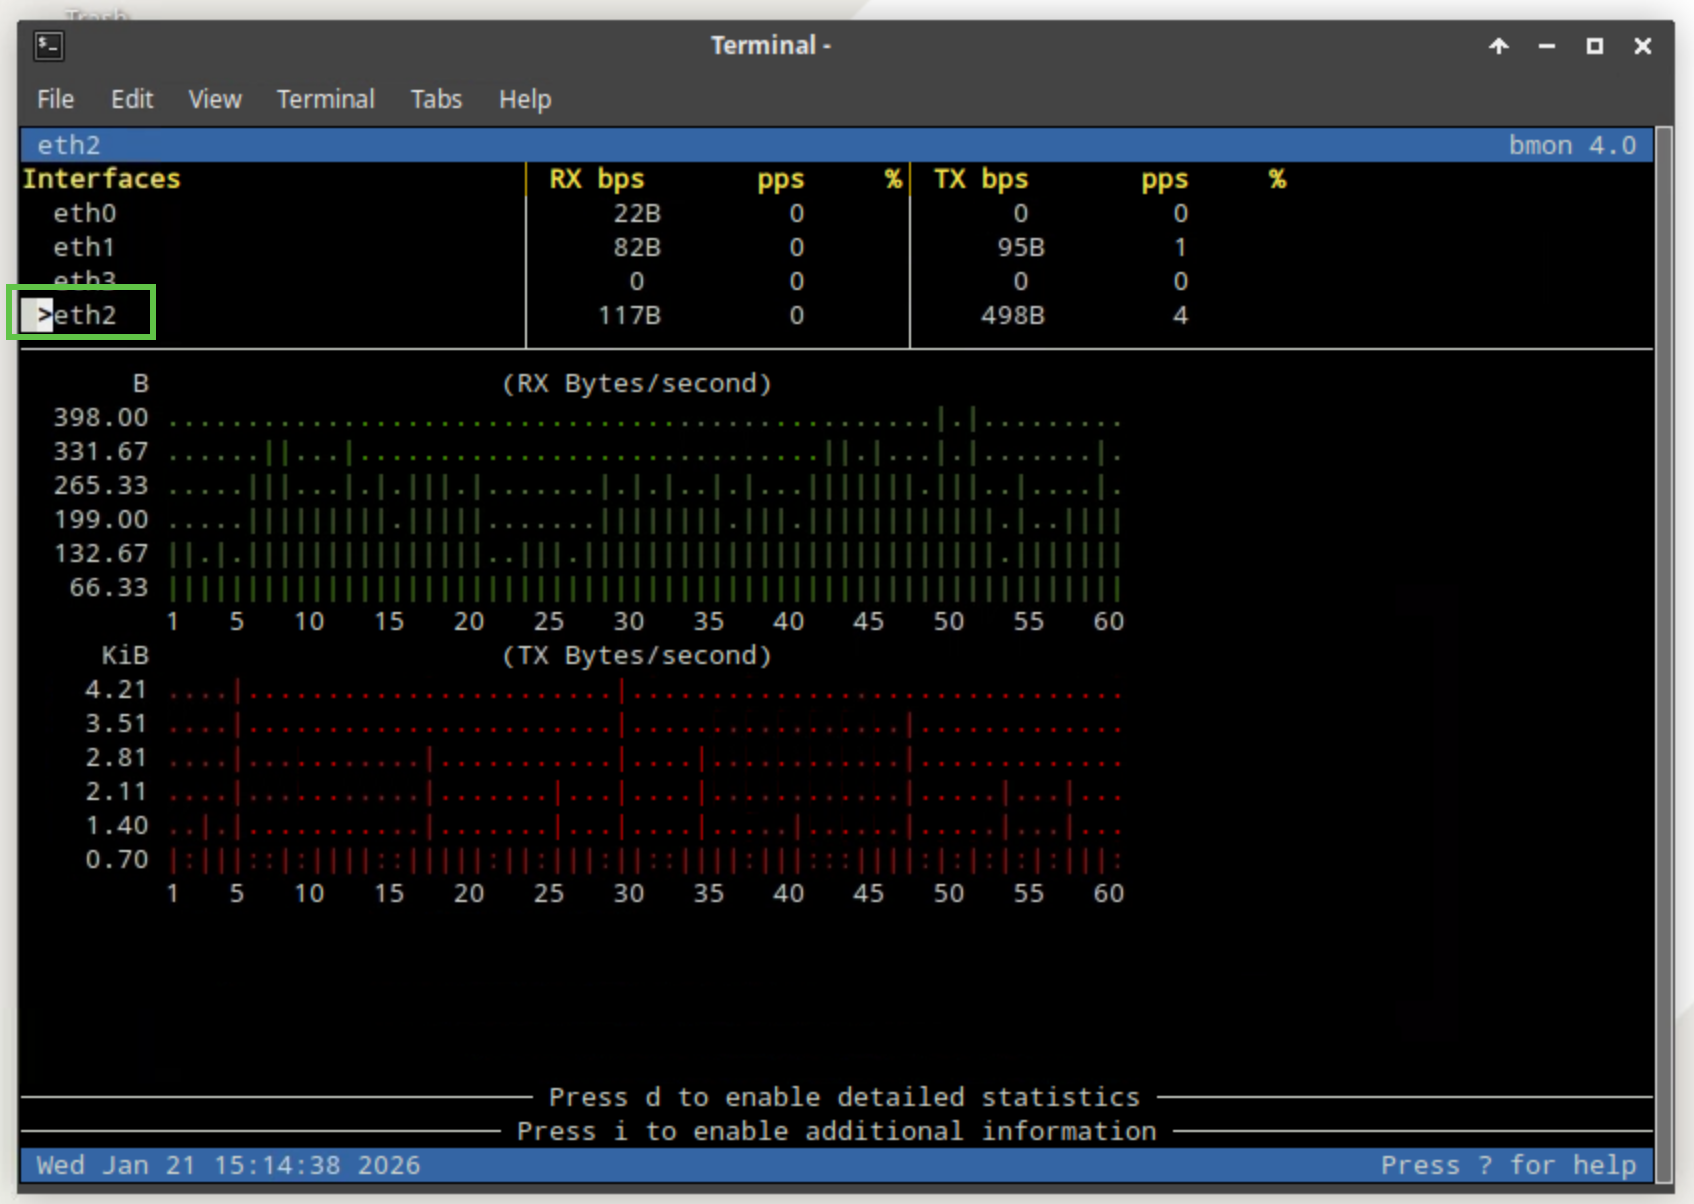Click the terminal icon in title bar
1694x1204 pixels.
49,46
